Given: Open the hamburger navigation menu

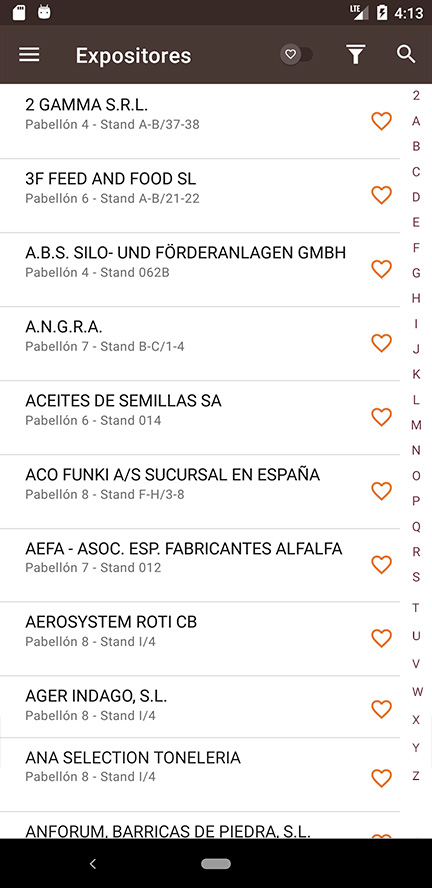Looking at the screenshot, I should (x=29, y=55).
